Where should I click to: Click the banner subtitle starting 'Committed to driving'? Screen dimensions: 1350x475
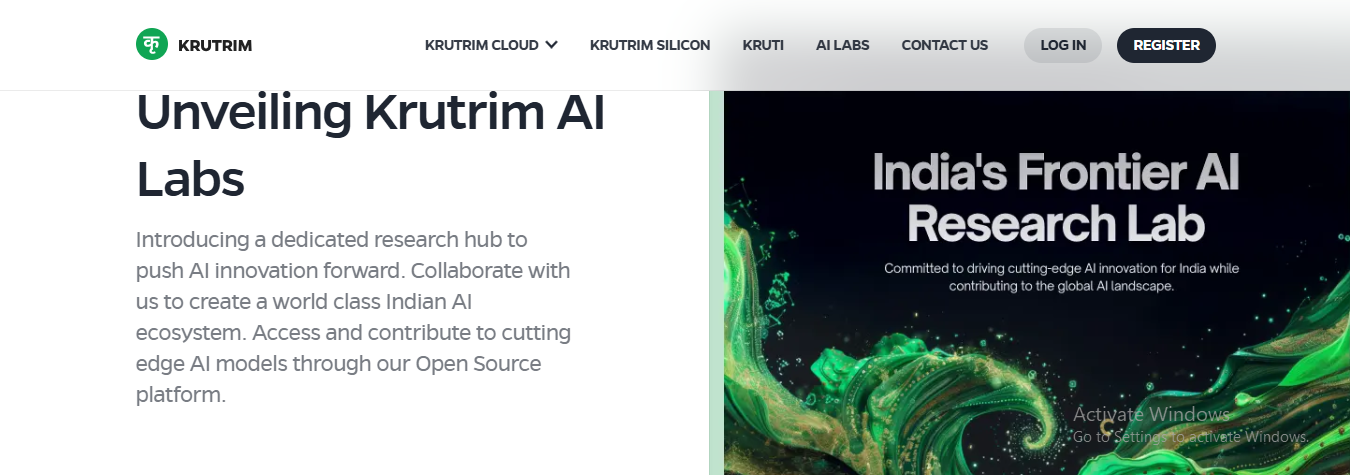pos(1061,277)
